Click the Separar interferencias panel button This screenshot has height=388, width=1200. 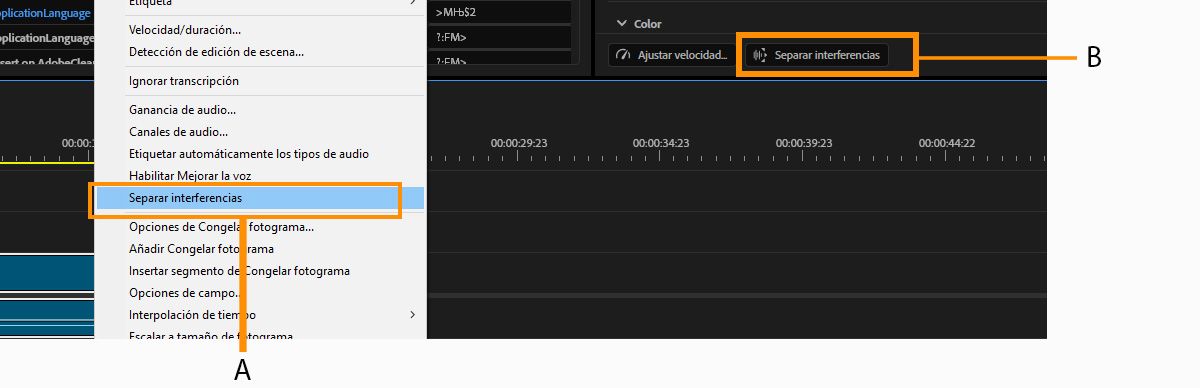pos(817,56)
